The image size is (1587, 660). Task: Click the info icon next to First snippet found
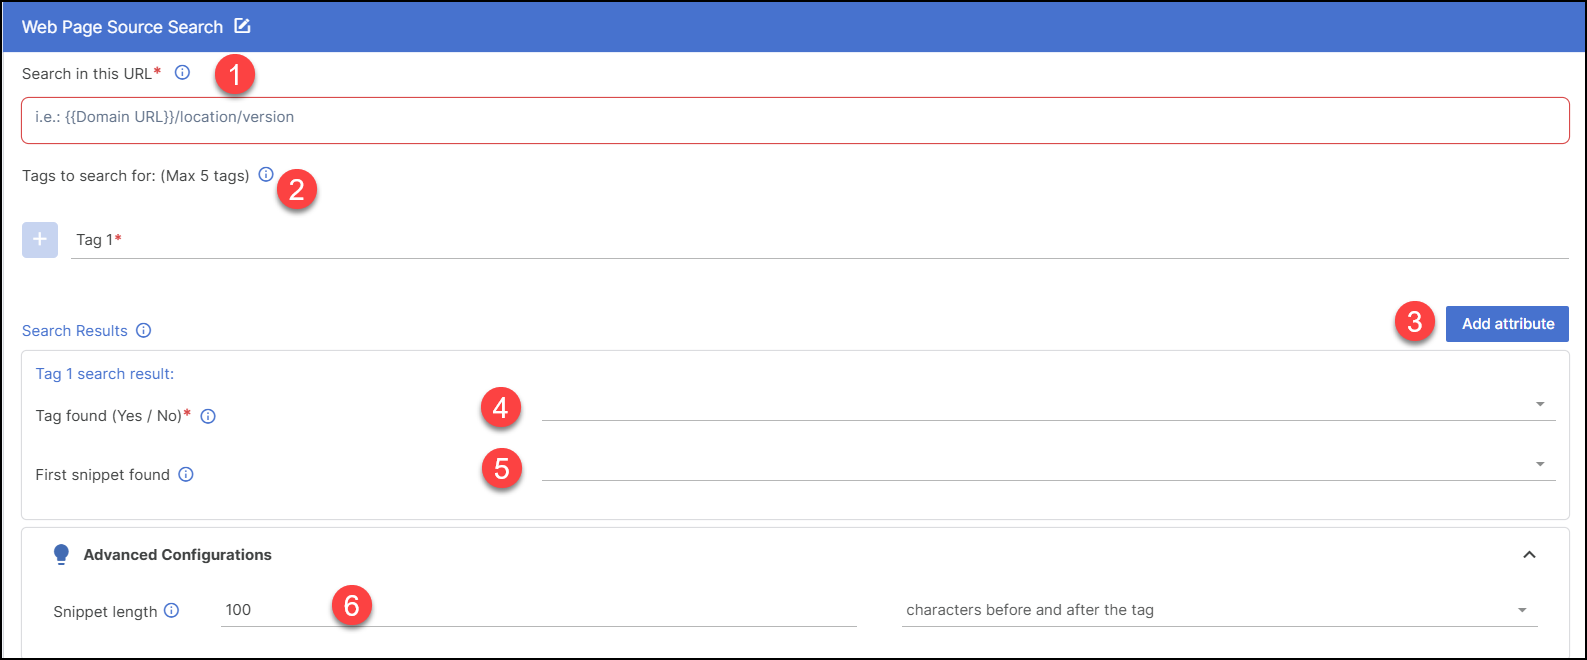coord(185,474)
